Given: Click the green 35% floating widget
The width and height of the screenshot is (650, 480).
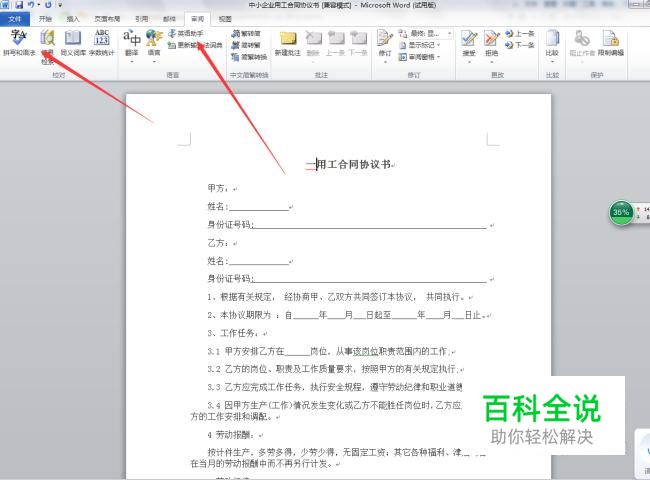Looking at the screenshot, I should 621,212.
